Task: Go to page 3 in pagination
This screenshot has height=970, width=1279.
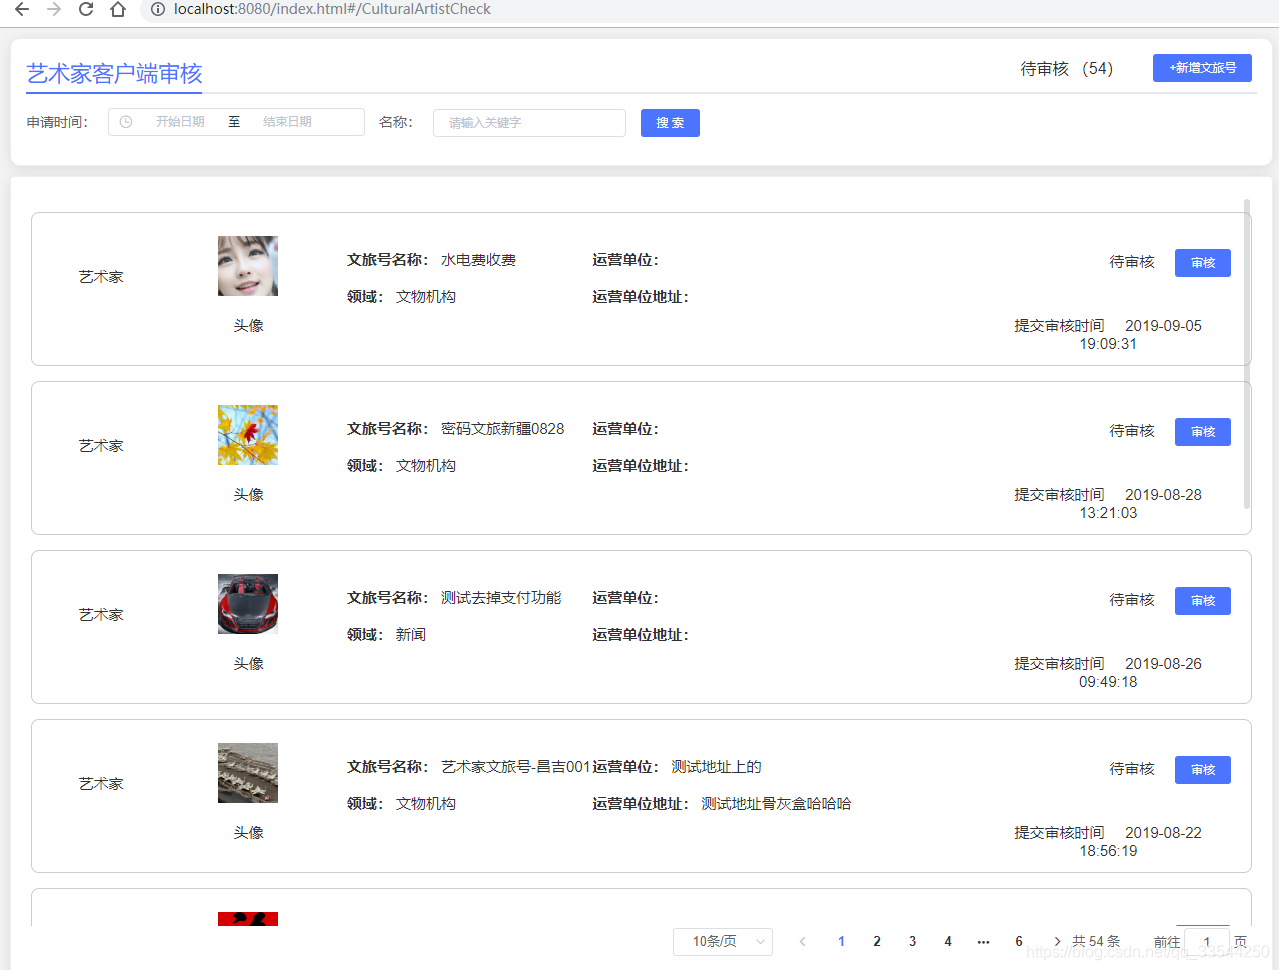Action: (912, 941)
